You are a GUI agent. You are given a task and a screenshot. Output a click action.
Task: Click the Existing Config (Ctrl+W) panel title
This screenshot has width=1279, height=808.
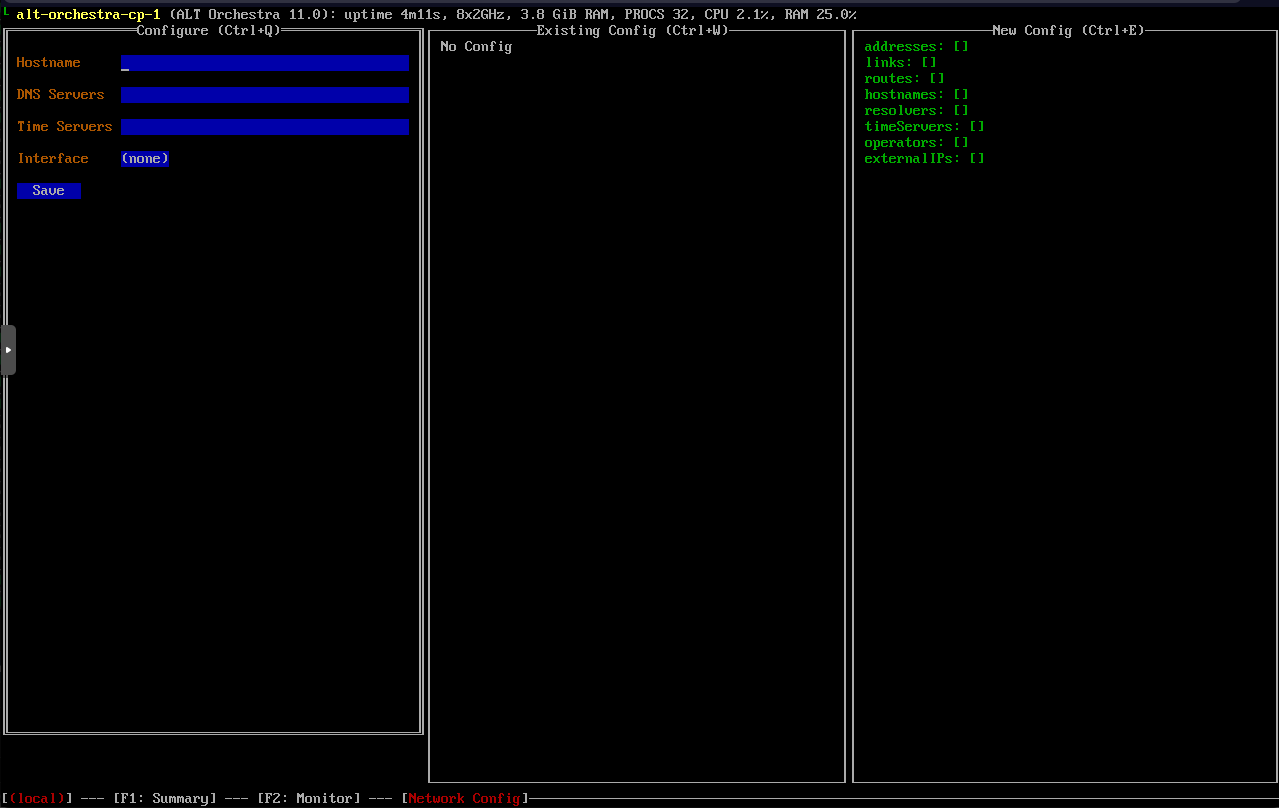[x=633, y=30]
